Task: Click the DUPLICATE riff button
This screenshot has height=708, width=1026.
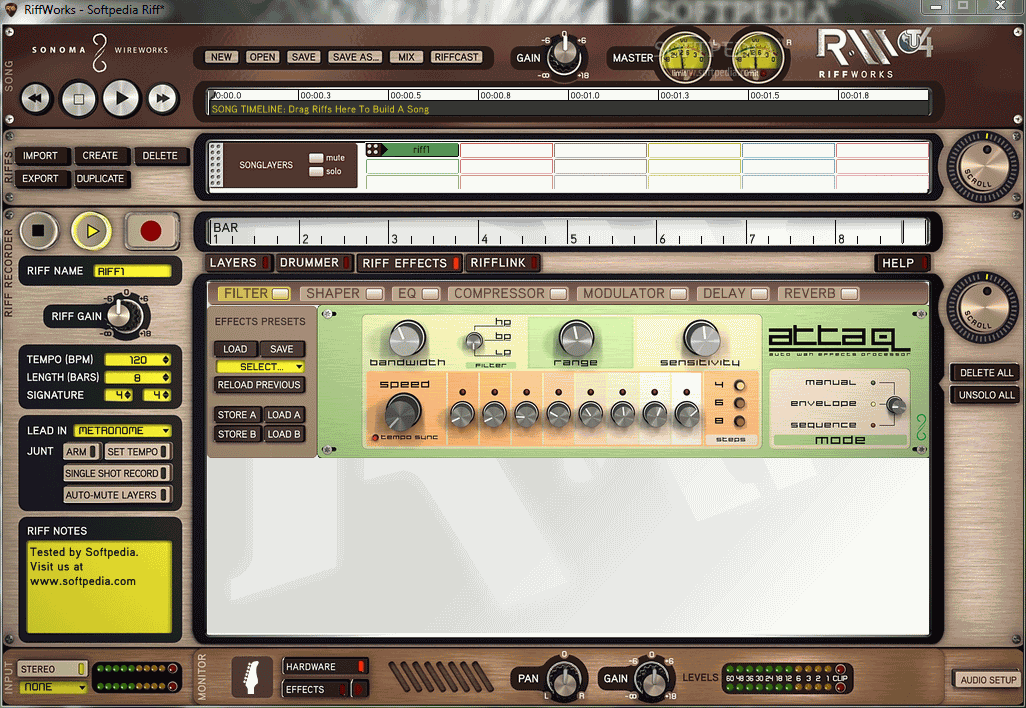Action: coord(100,179)
